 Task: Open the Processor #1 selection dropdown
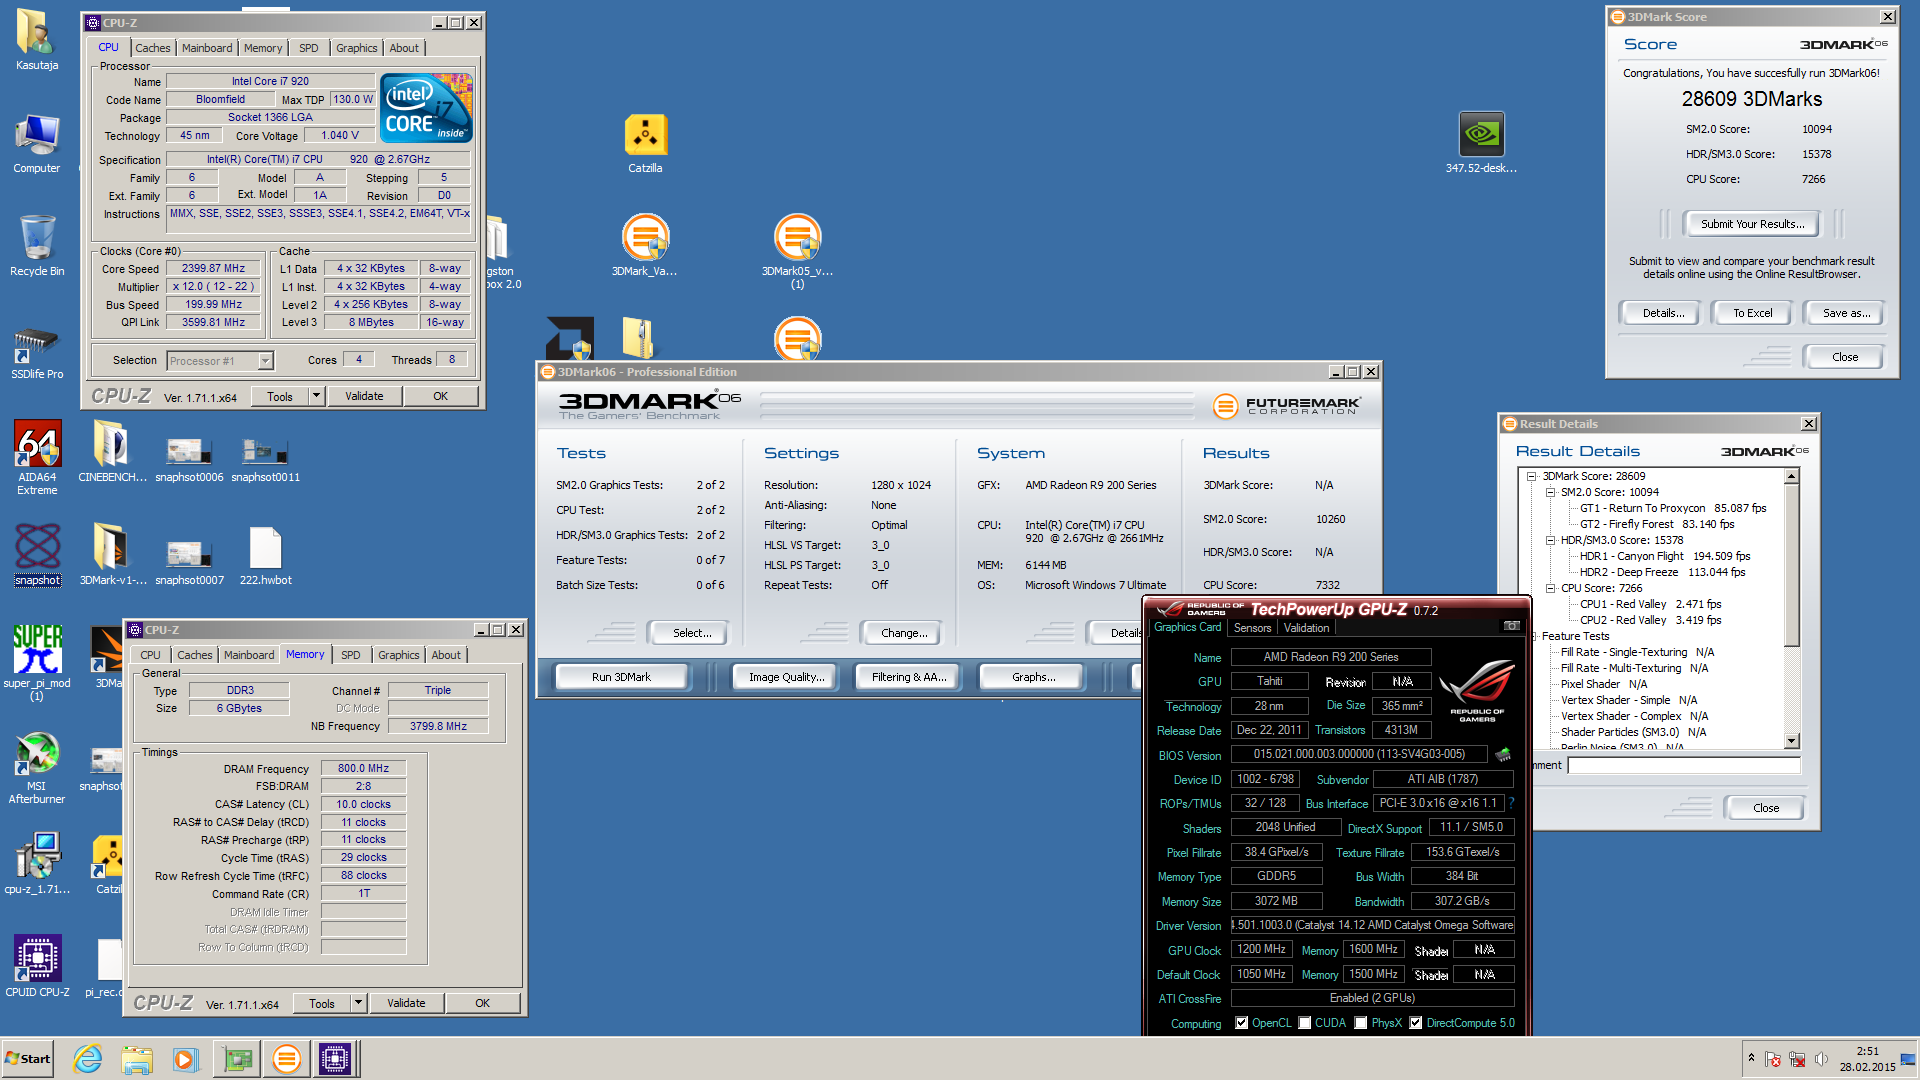[266, 361]
